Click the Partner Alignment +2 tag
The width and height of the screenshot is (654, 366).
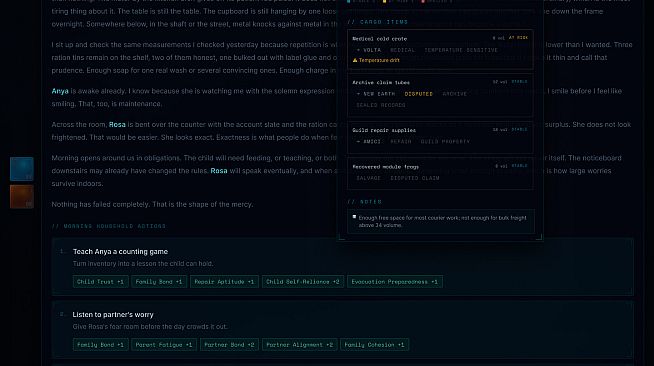click(299, 345)
